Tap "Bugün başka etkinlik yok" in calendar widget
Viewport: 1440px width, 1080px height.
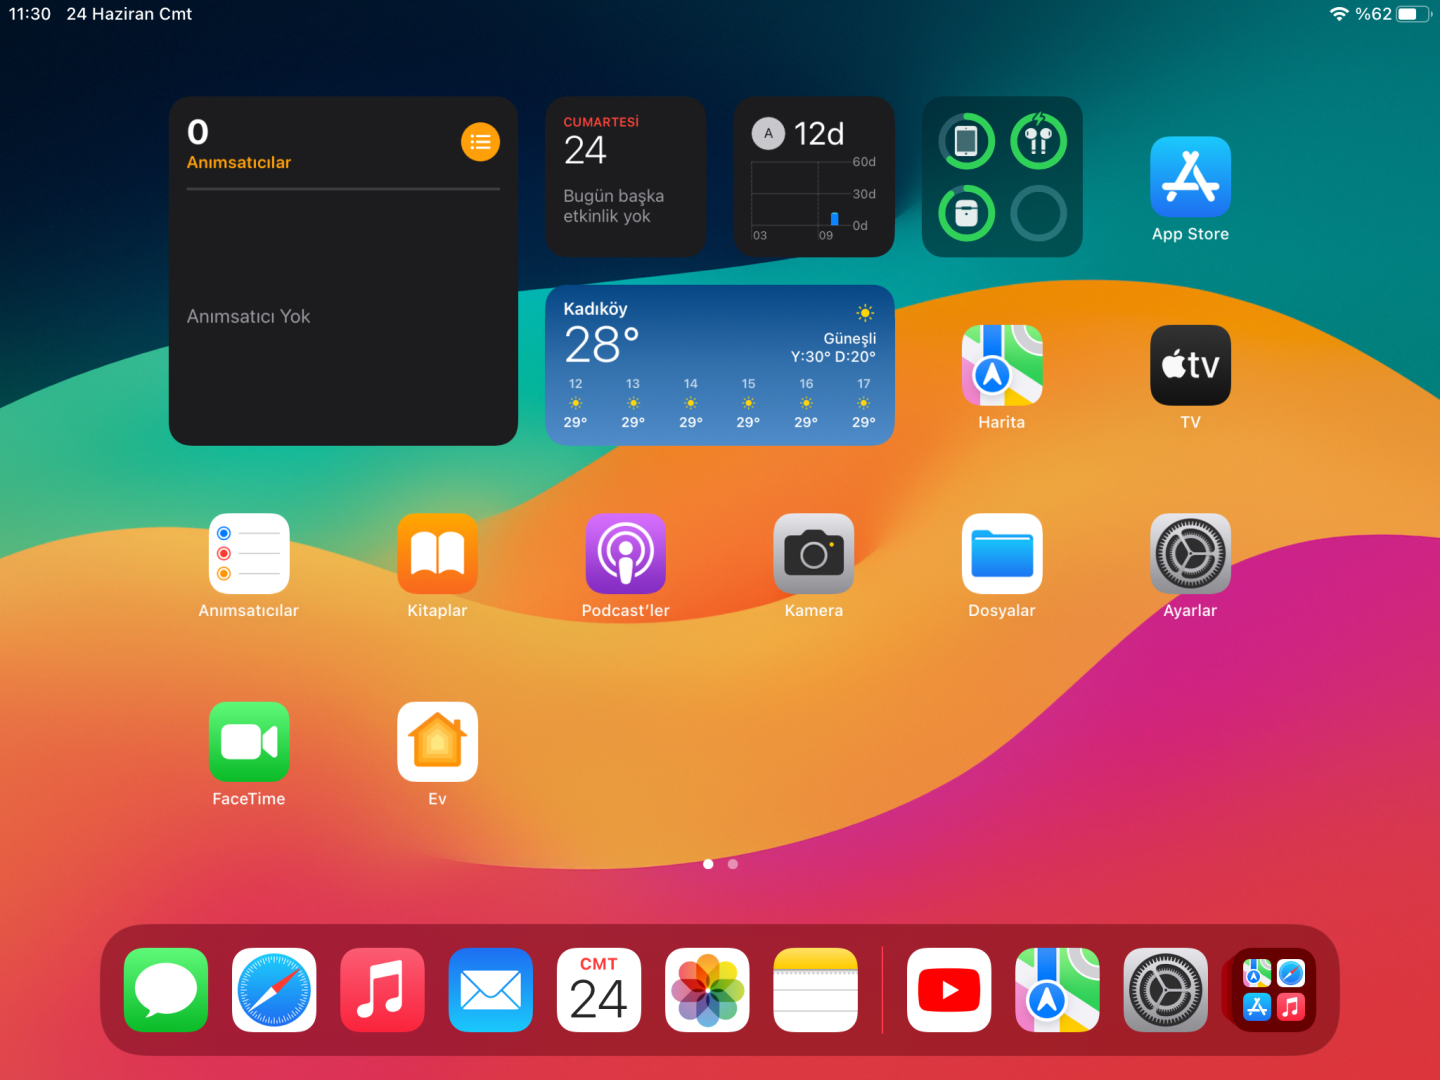pos(614,206)
